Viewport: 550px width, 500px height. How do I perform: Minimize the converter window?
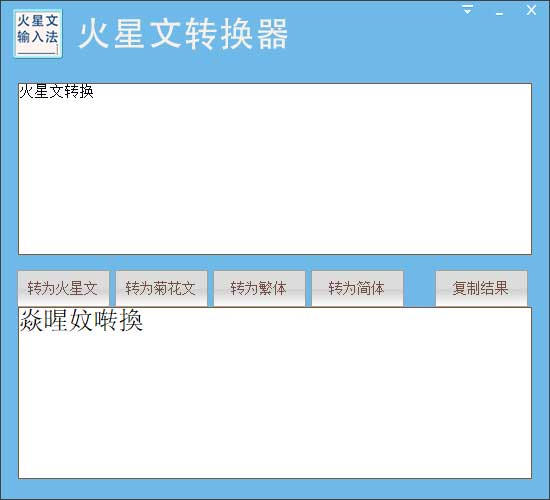coord(499,13)
